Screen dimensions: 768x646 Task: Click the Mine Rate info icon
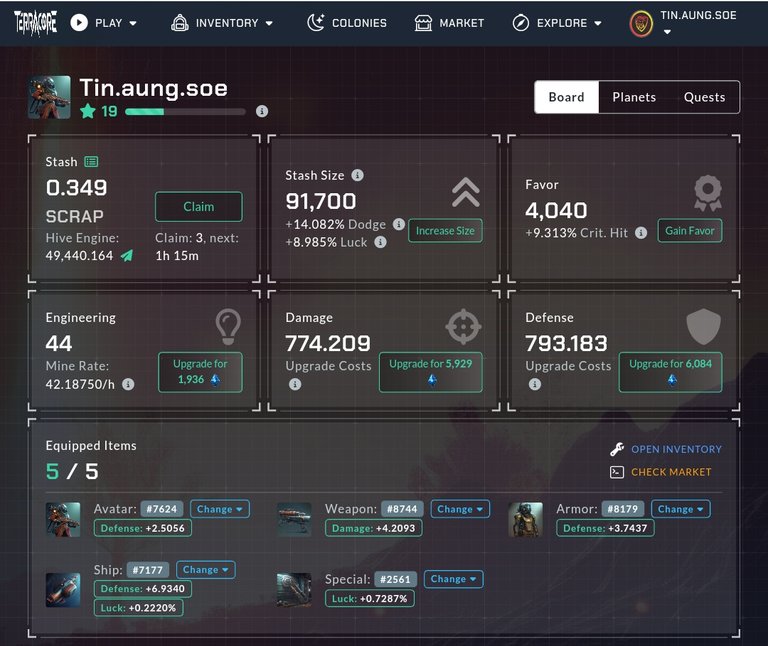coord(128,384)
